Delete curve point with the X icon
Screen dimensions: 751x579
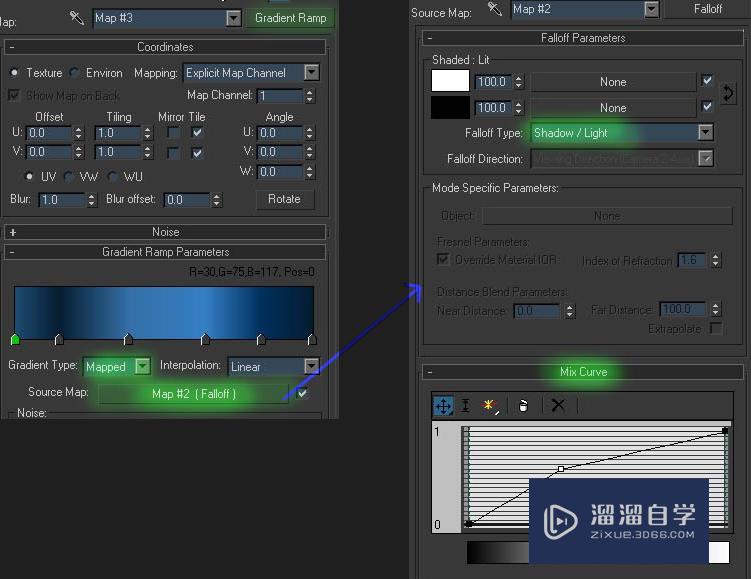(558, 406)
